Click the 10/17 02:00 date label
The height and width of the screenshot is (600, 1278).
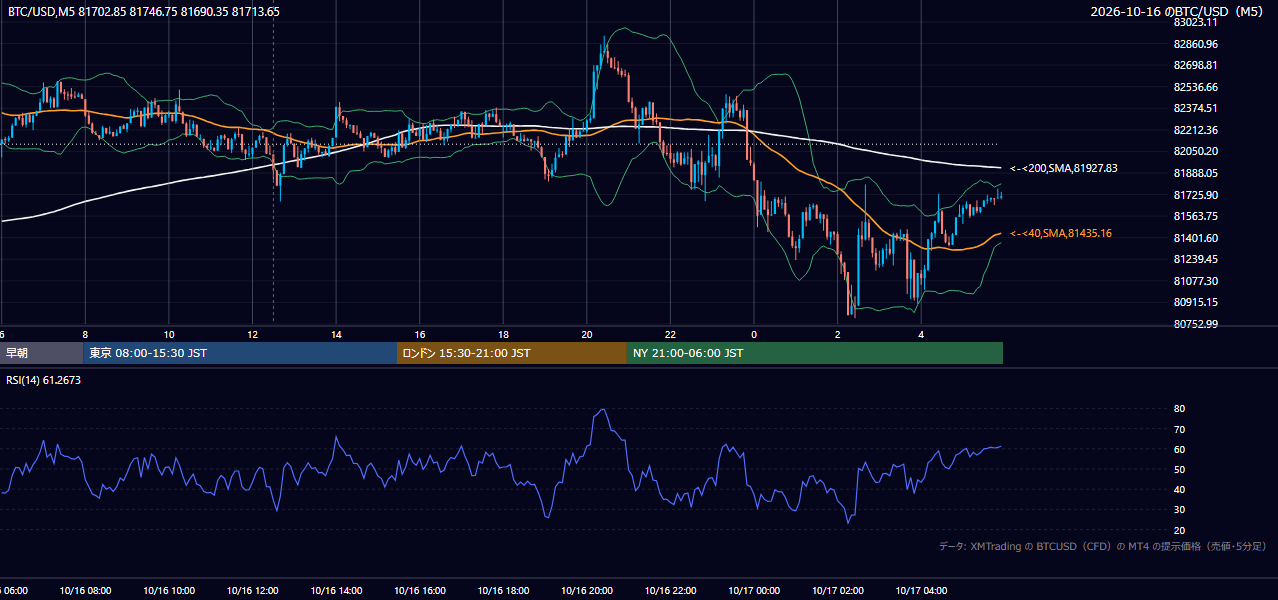pyautogui.click(x=838, y=591)
